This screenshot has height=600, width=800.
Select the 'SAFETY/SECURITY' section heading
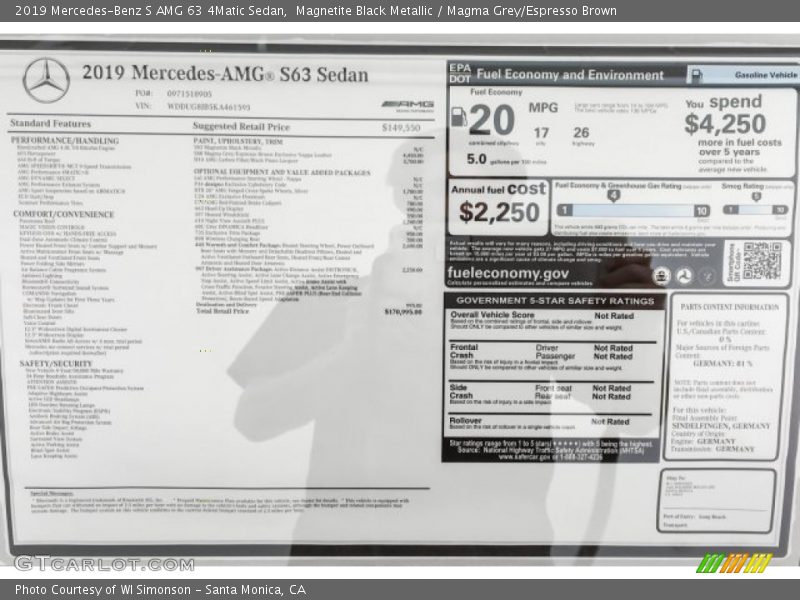(56, 364)
